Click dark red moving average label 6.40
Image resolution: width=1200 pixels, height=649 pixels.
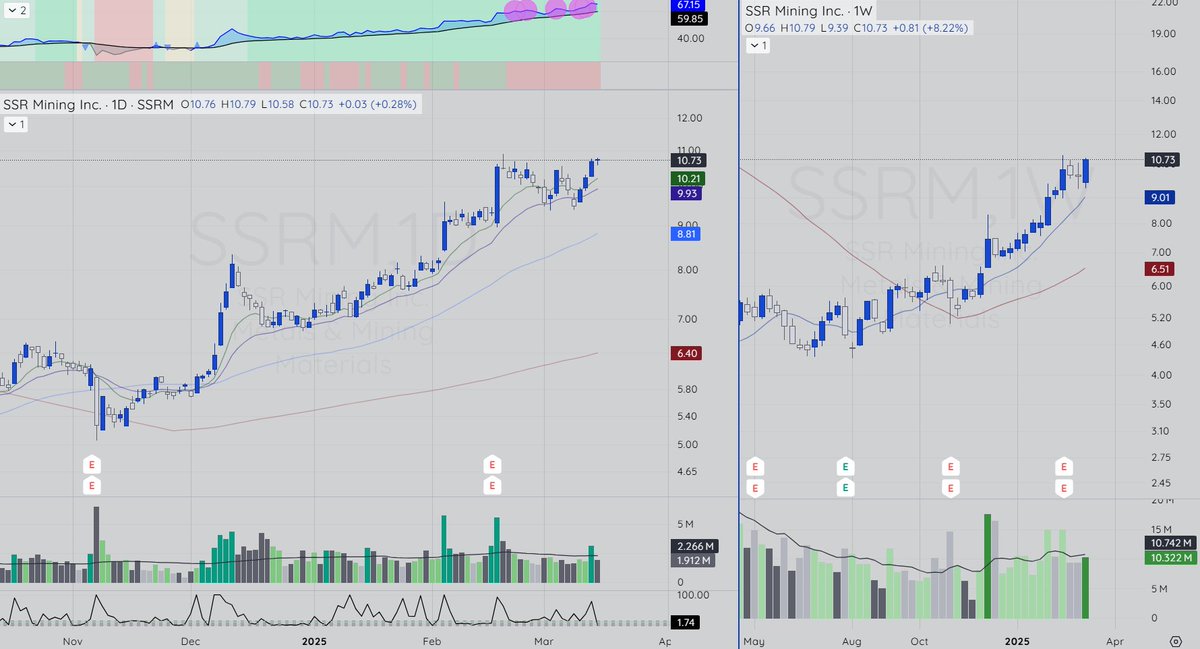click(688, 353)
